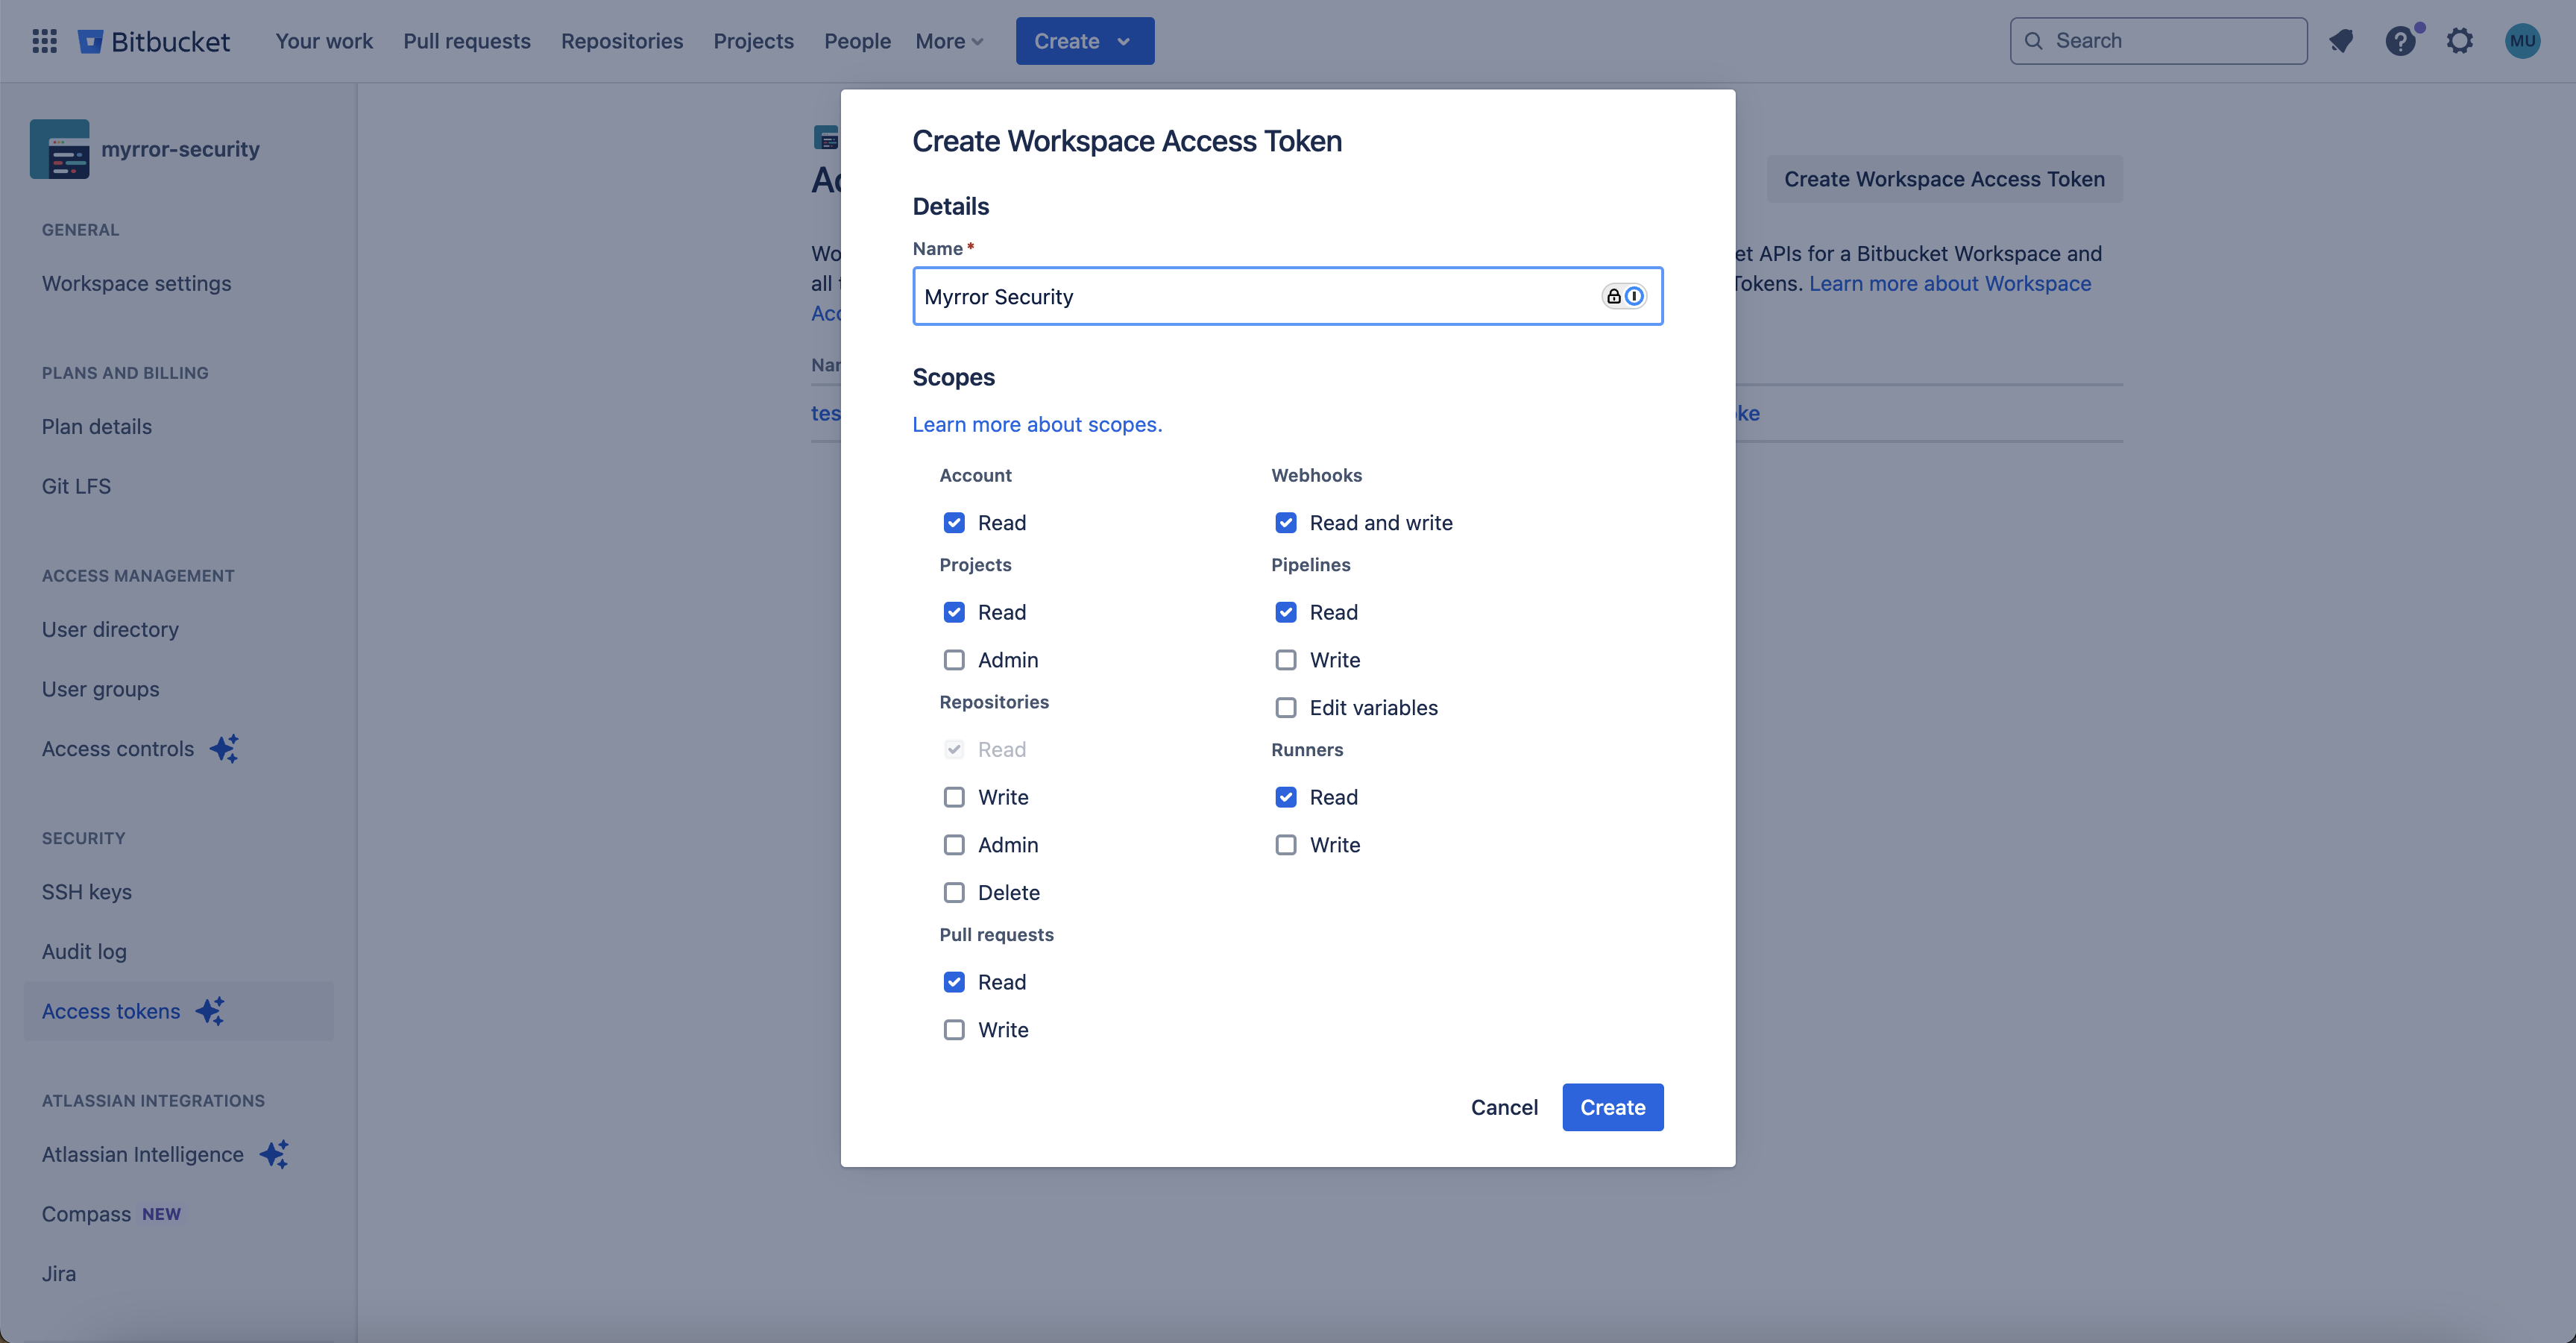Uncheck Webhooks Read and write scope

(1286, 523)
